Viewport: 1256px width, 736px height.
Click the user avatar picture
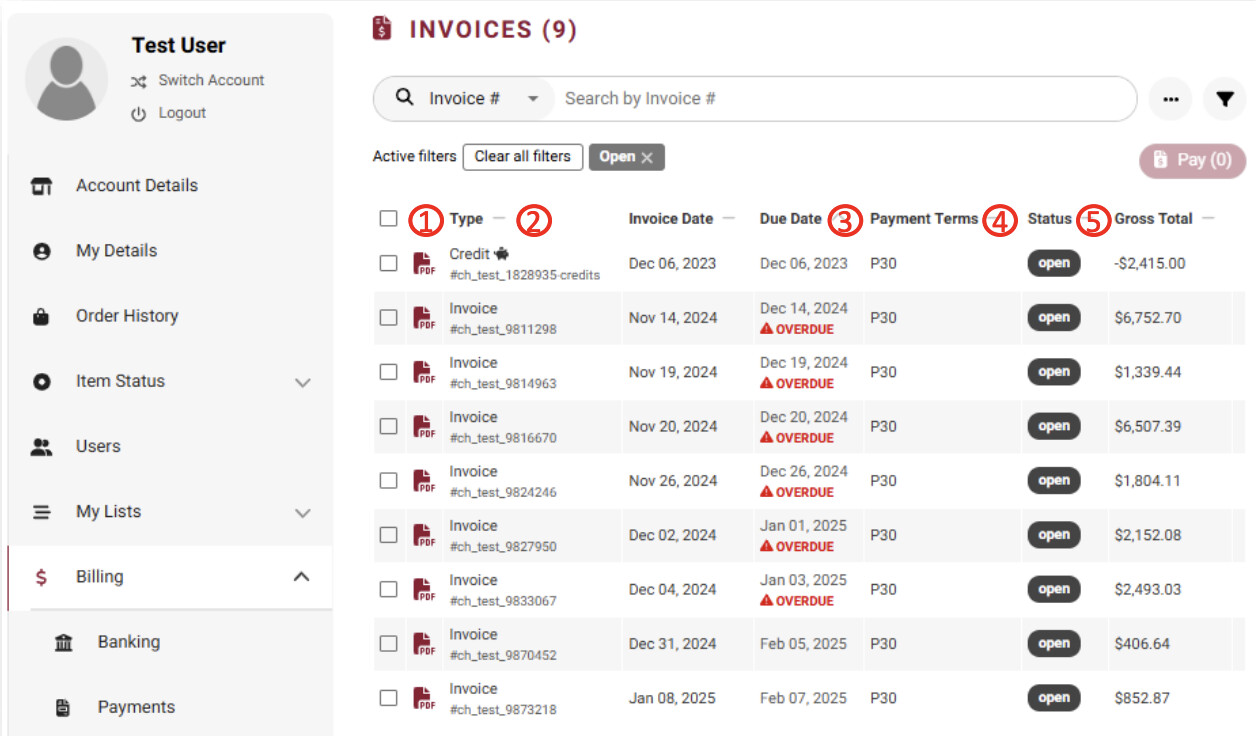pos(68,80)
